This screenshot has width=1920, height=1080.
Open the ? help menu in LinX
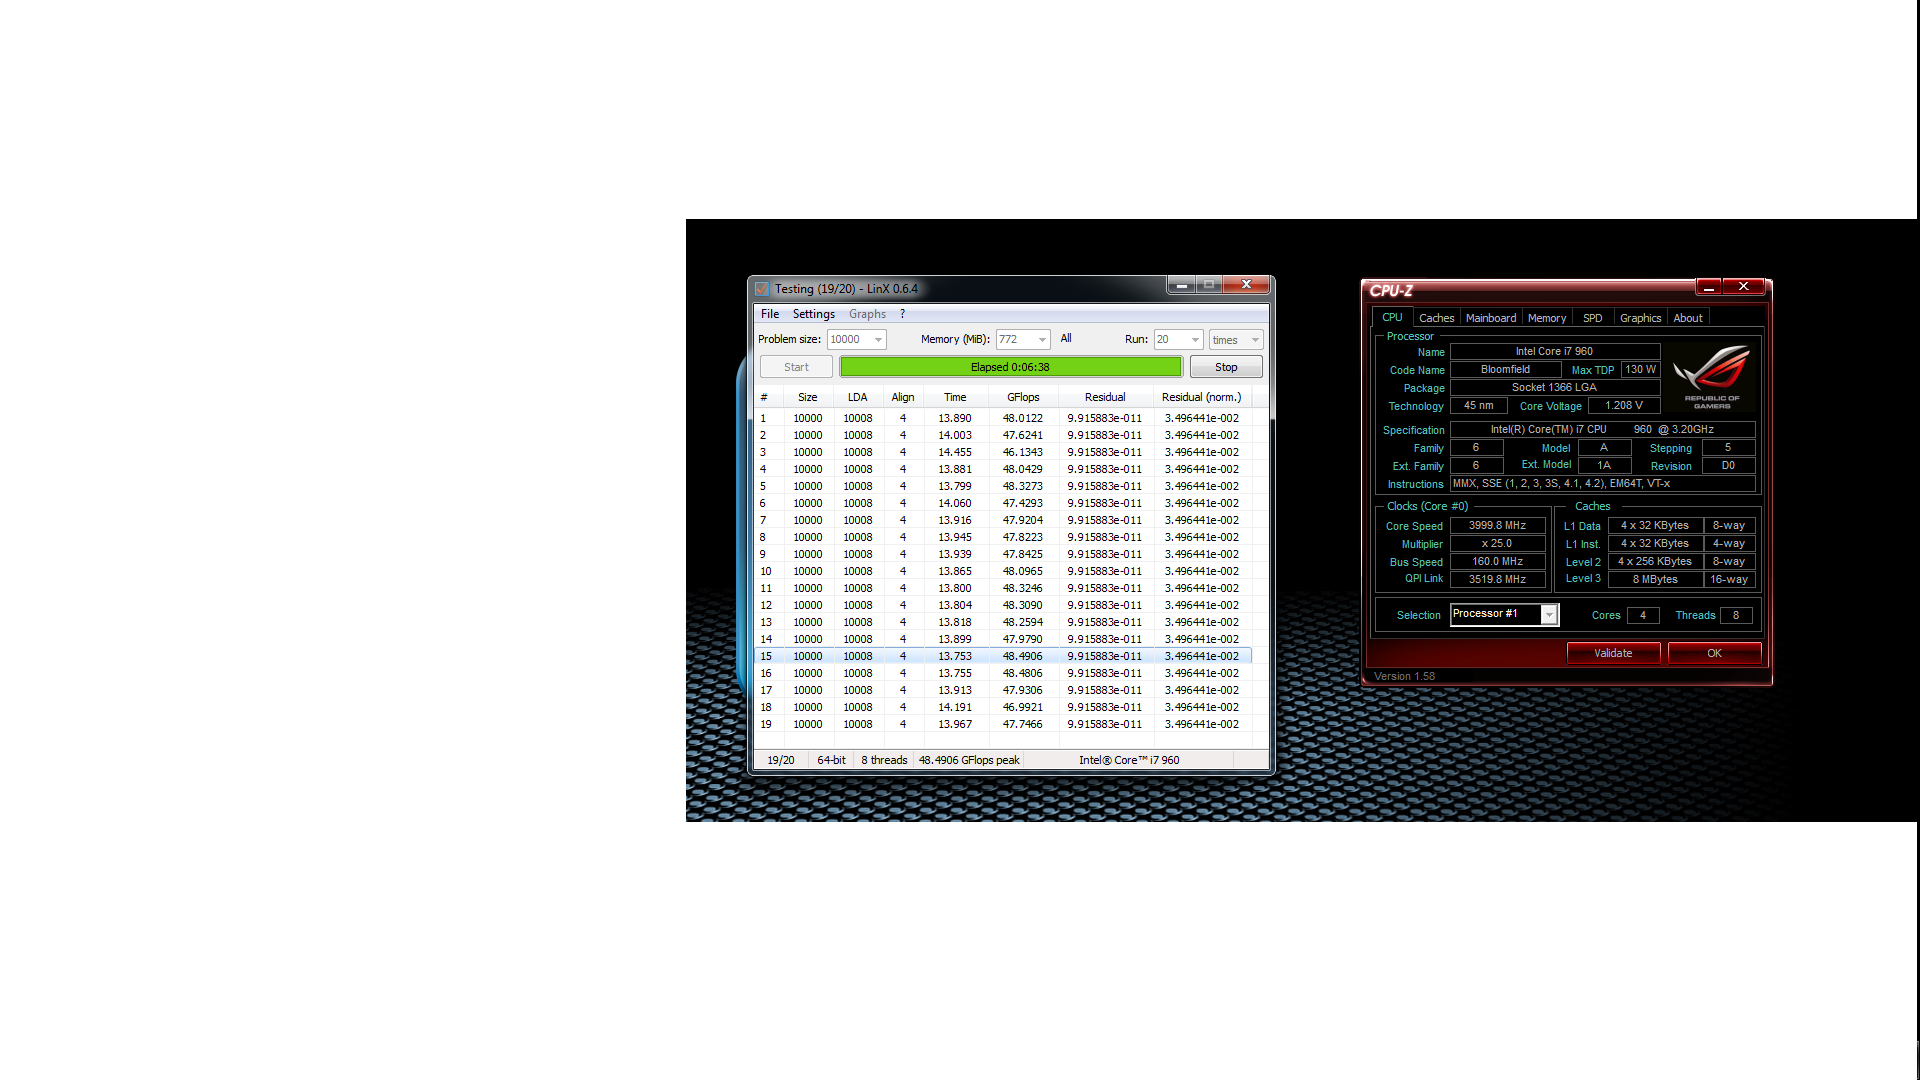tap(902, 314)
